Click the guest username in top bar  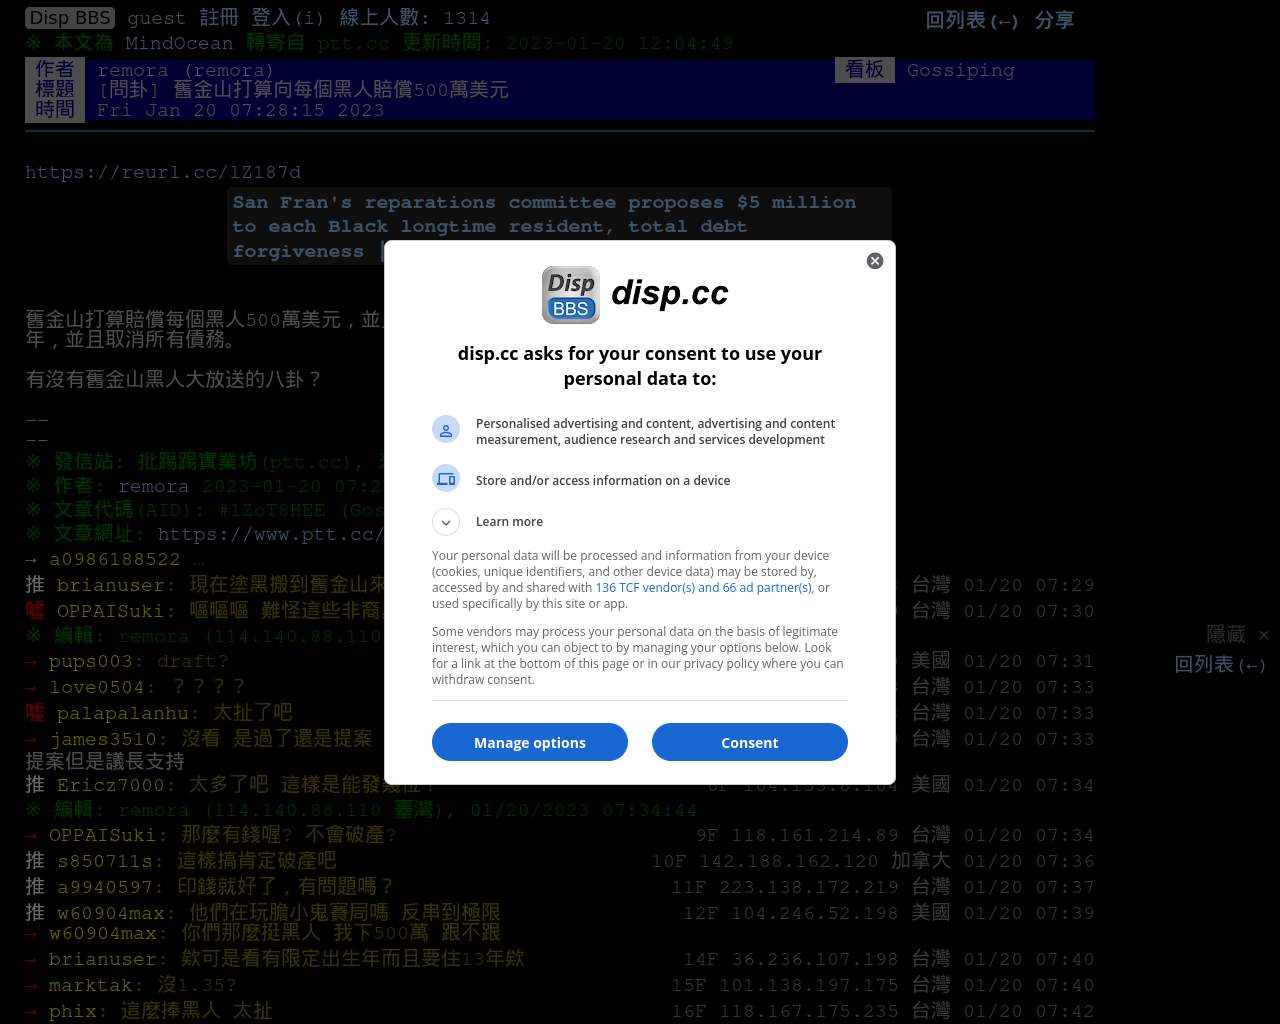(x=157, y=18)
